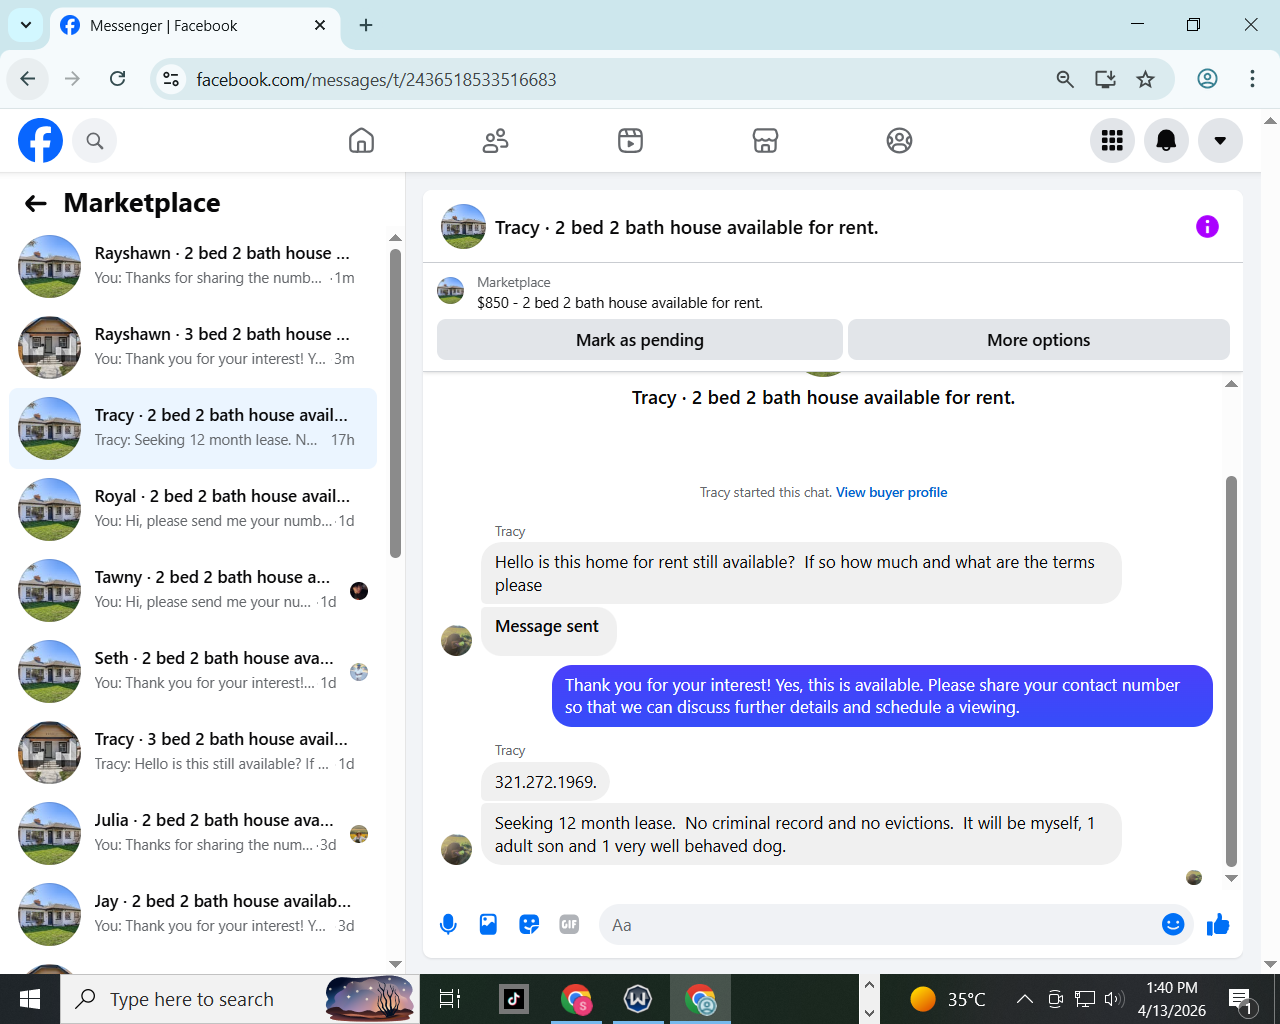Image resolution: width=1280 pixels, height=1024 pixels.
Task: Open Tawny 2 bed 2 bath conversation
Action: tap(193, 590)
